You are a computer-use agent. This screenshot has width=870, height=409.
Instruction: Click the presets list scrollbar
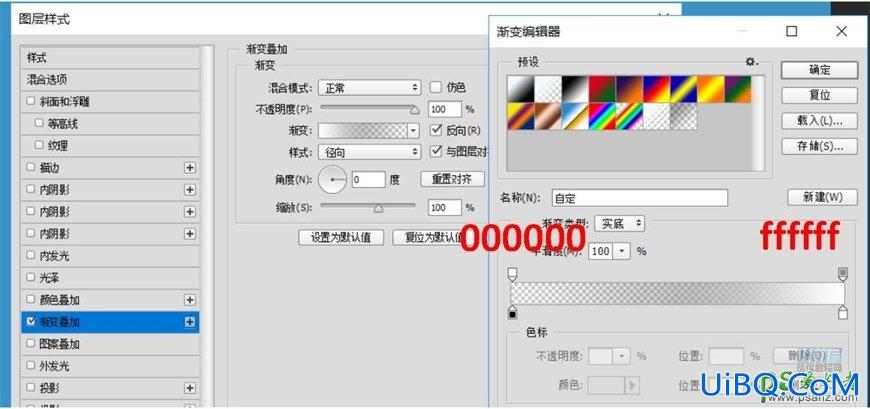click(x=758, y=123)
